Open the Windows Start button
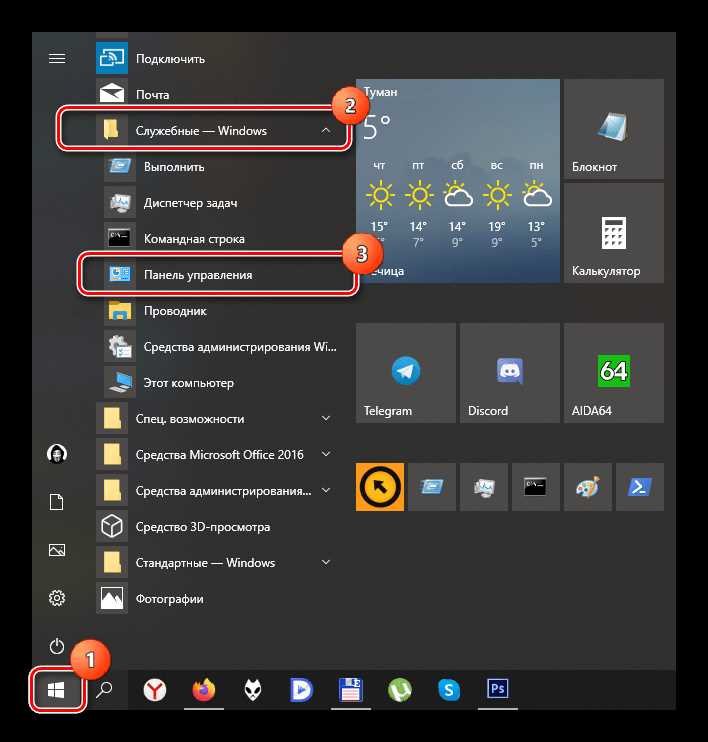 (56, 690)
